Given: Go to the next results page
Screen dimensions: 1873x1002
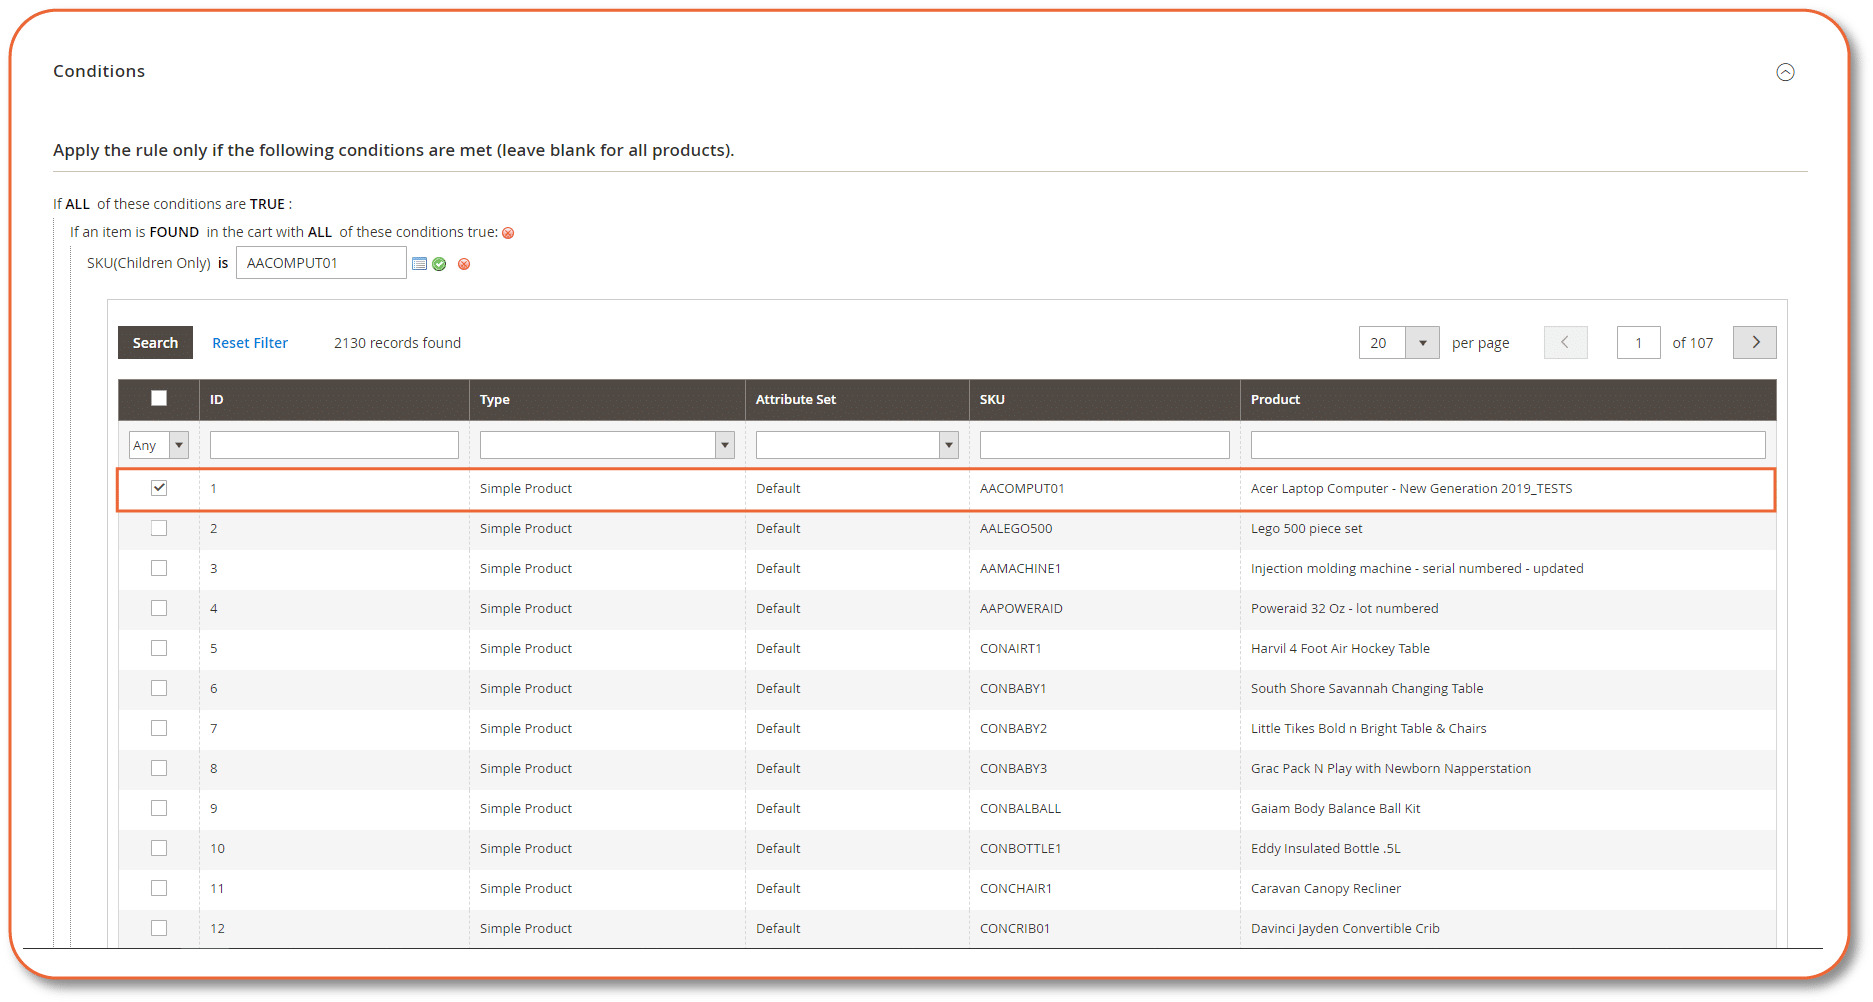Looking at the screenshot, I should [x=1754, y=342].
